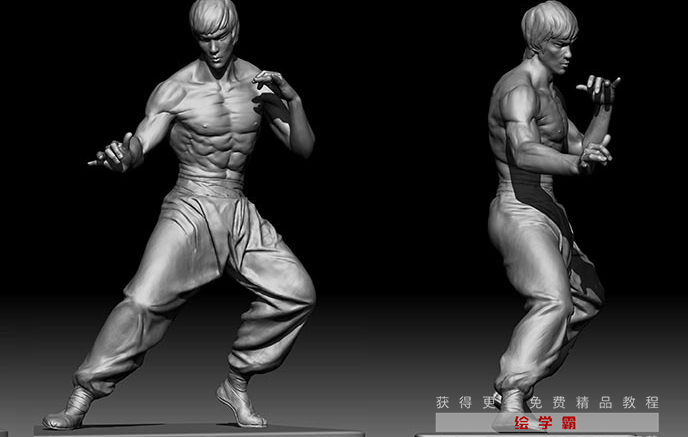Click the base platform under front statue
The image size is (688, 437).
pyautogui.click(x=200, y=430)
